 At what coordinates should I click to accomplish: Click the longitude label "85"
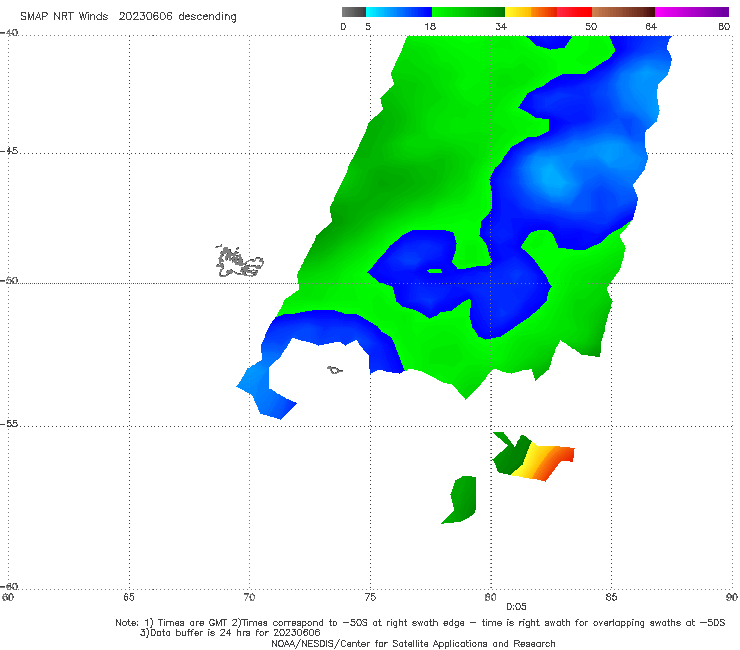click(611, 598)
